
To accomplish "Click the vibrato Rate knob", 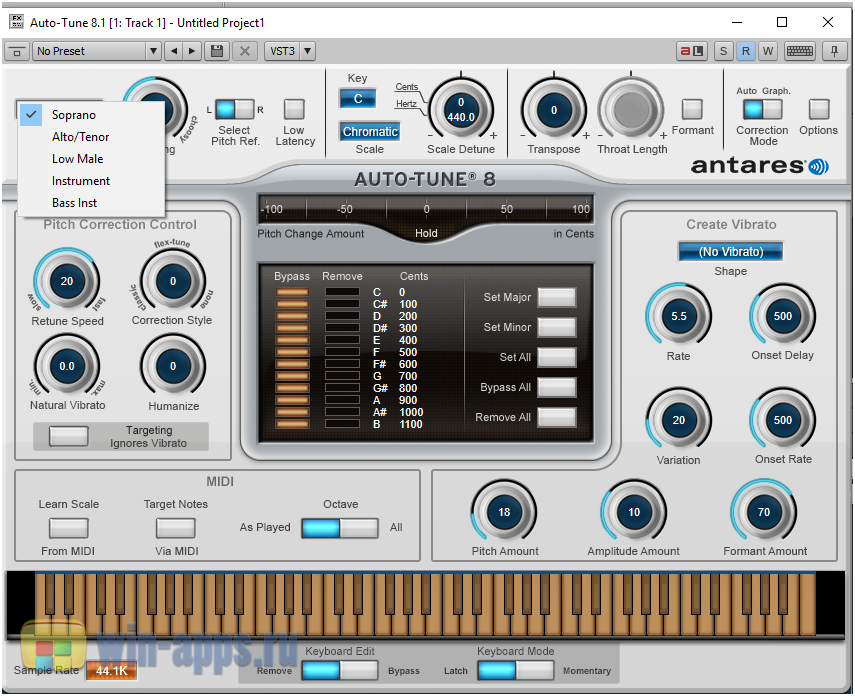I will [x=678, y=316].
